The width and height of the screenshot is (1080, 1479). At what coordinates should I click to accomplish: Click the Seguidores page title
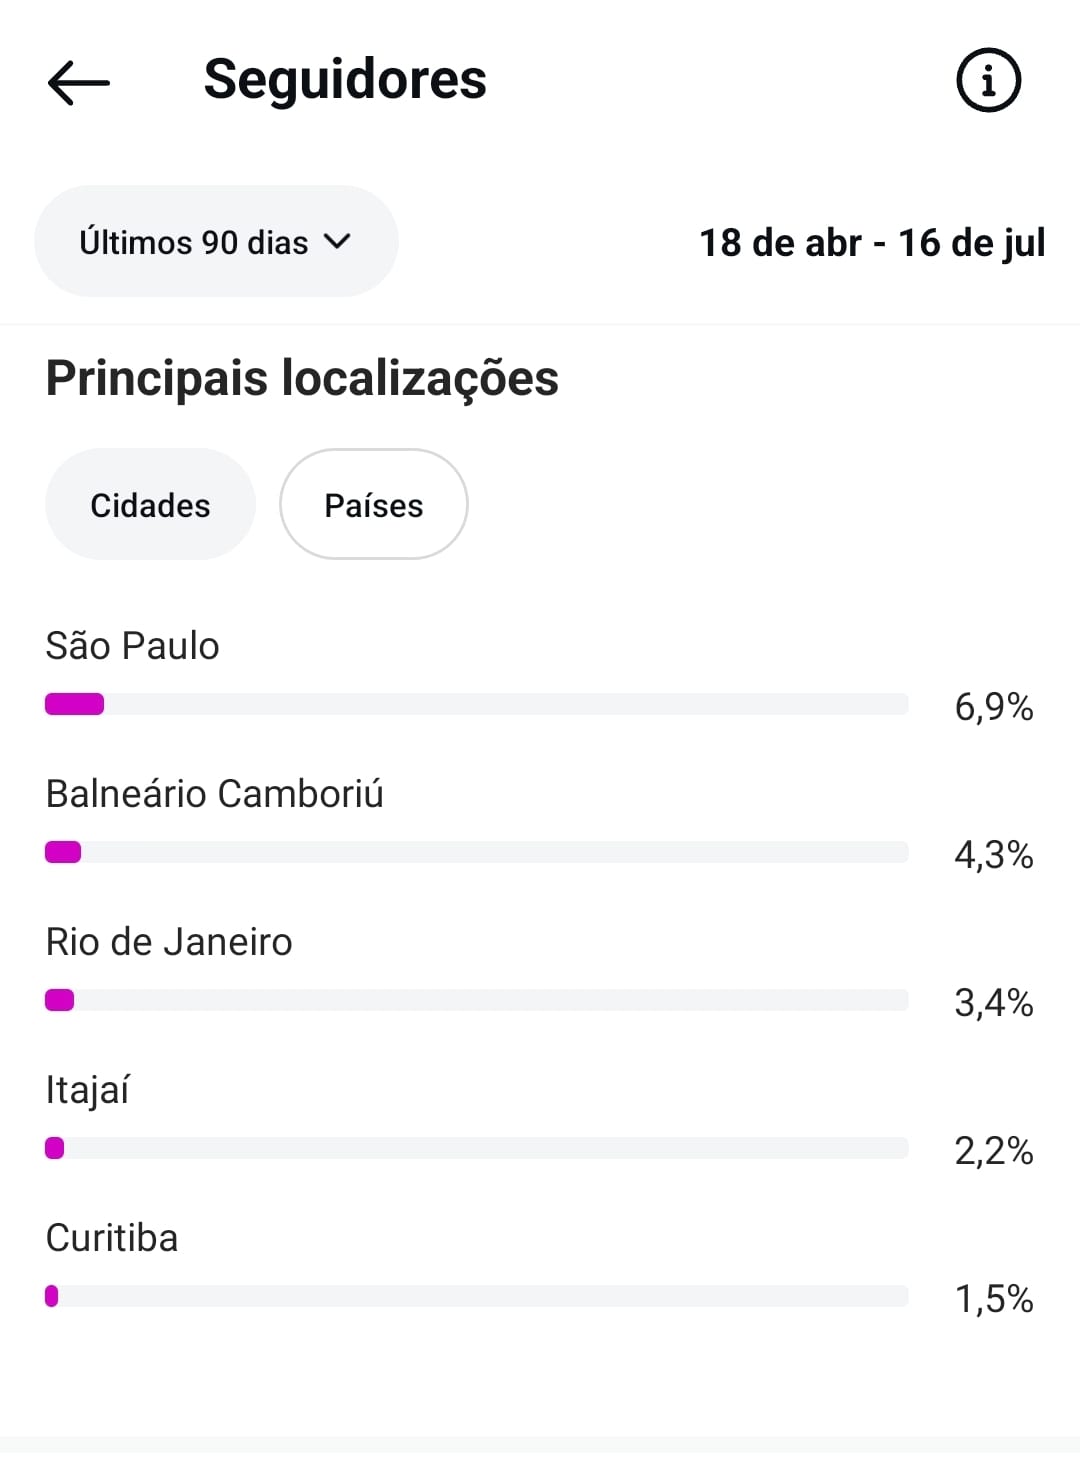tap(345, 80)
